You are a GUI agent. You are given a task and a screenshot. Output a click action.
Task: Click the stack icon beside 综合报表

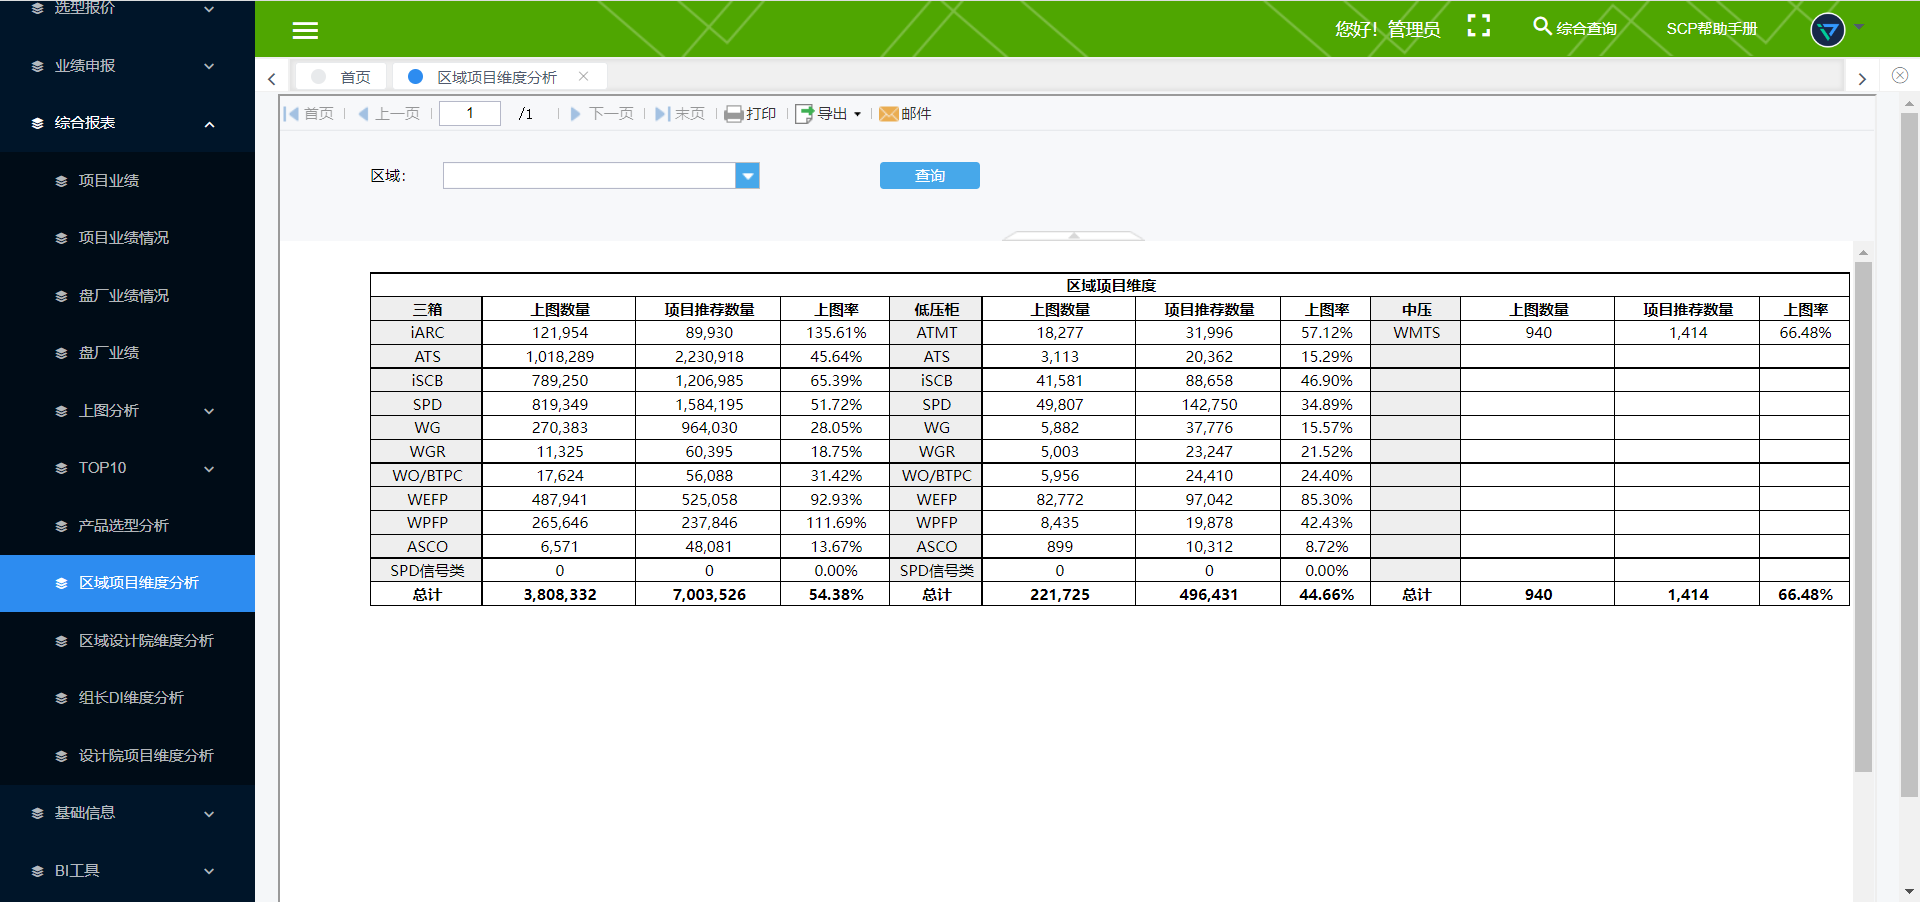[x=37, y=123]
